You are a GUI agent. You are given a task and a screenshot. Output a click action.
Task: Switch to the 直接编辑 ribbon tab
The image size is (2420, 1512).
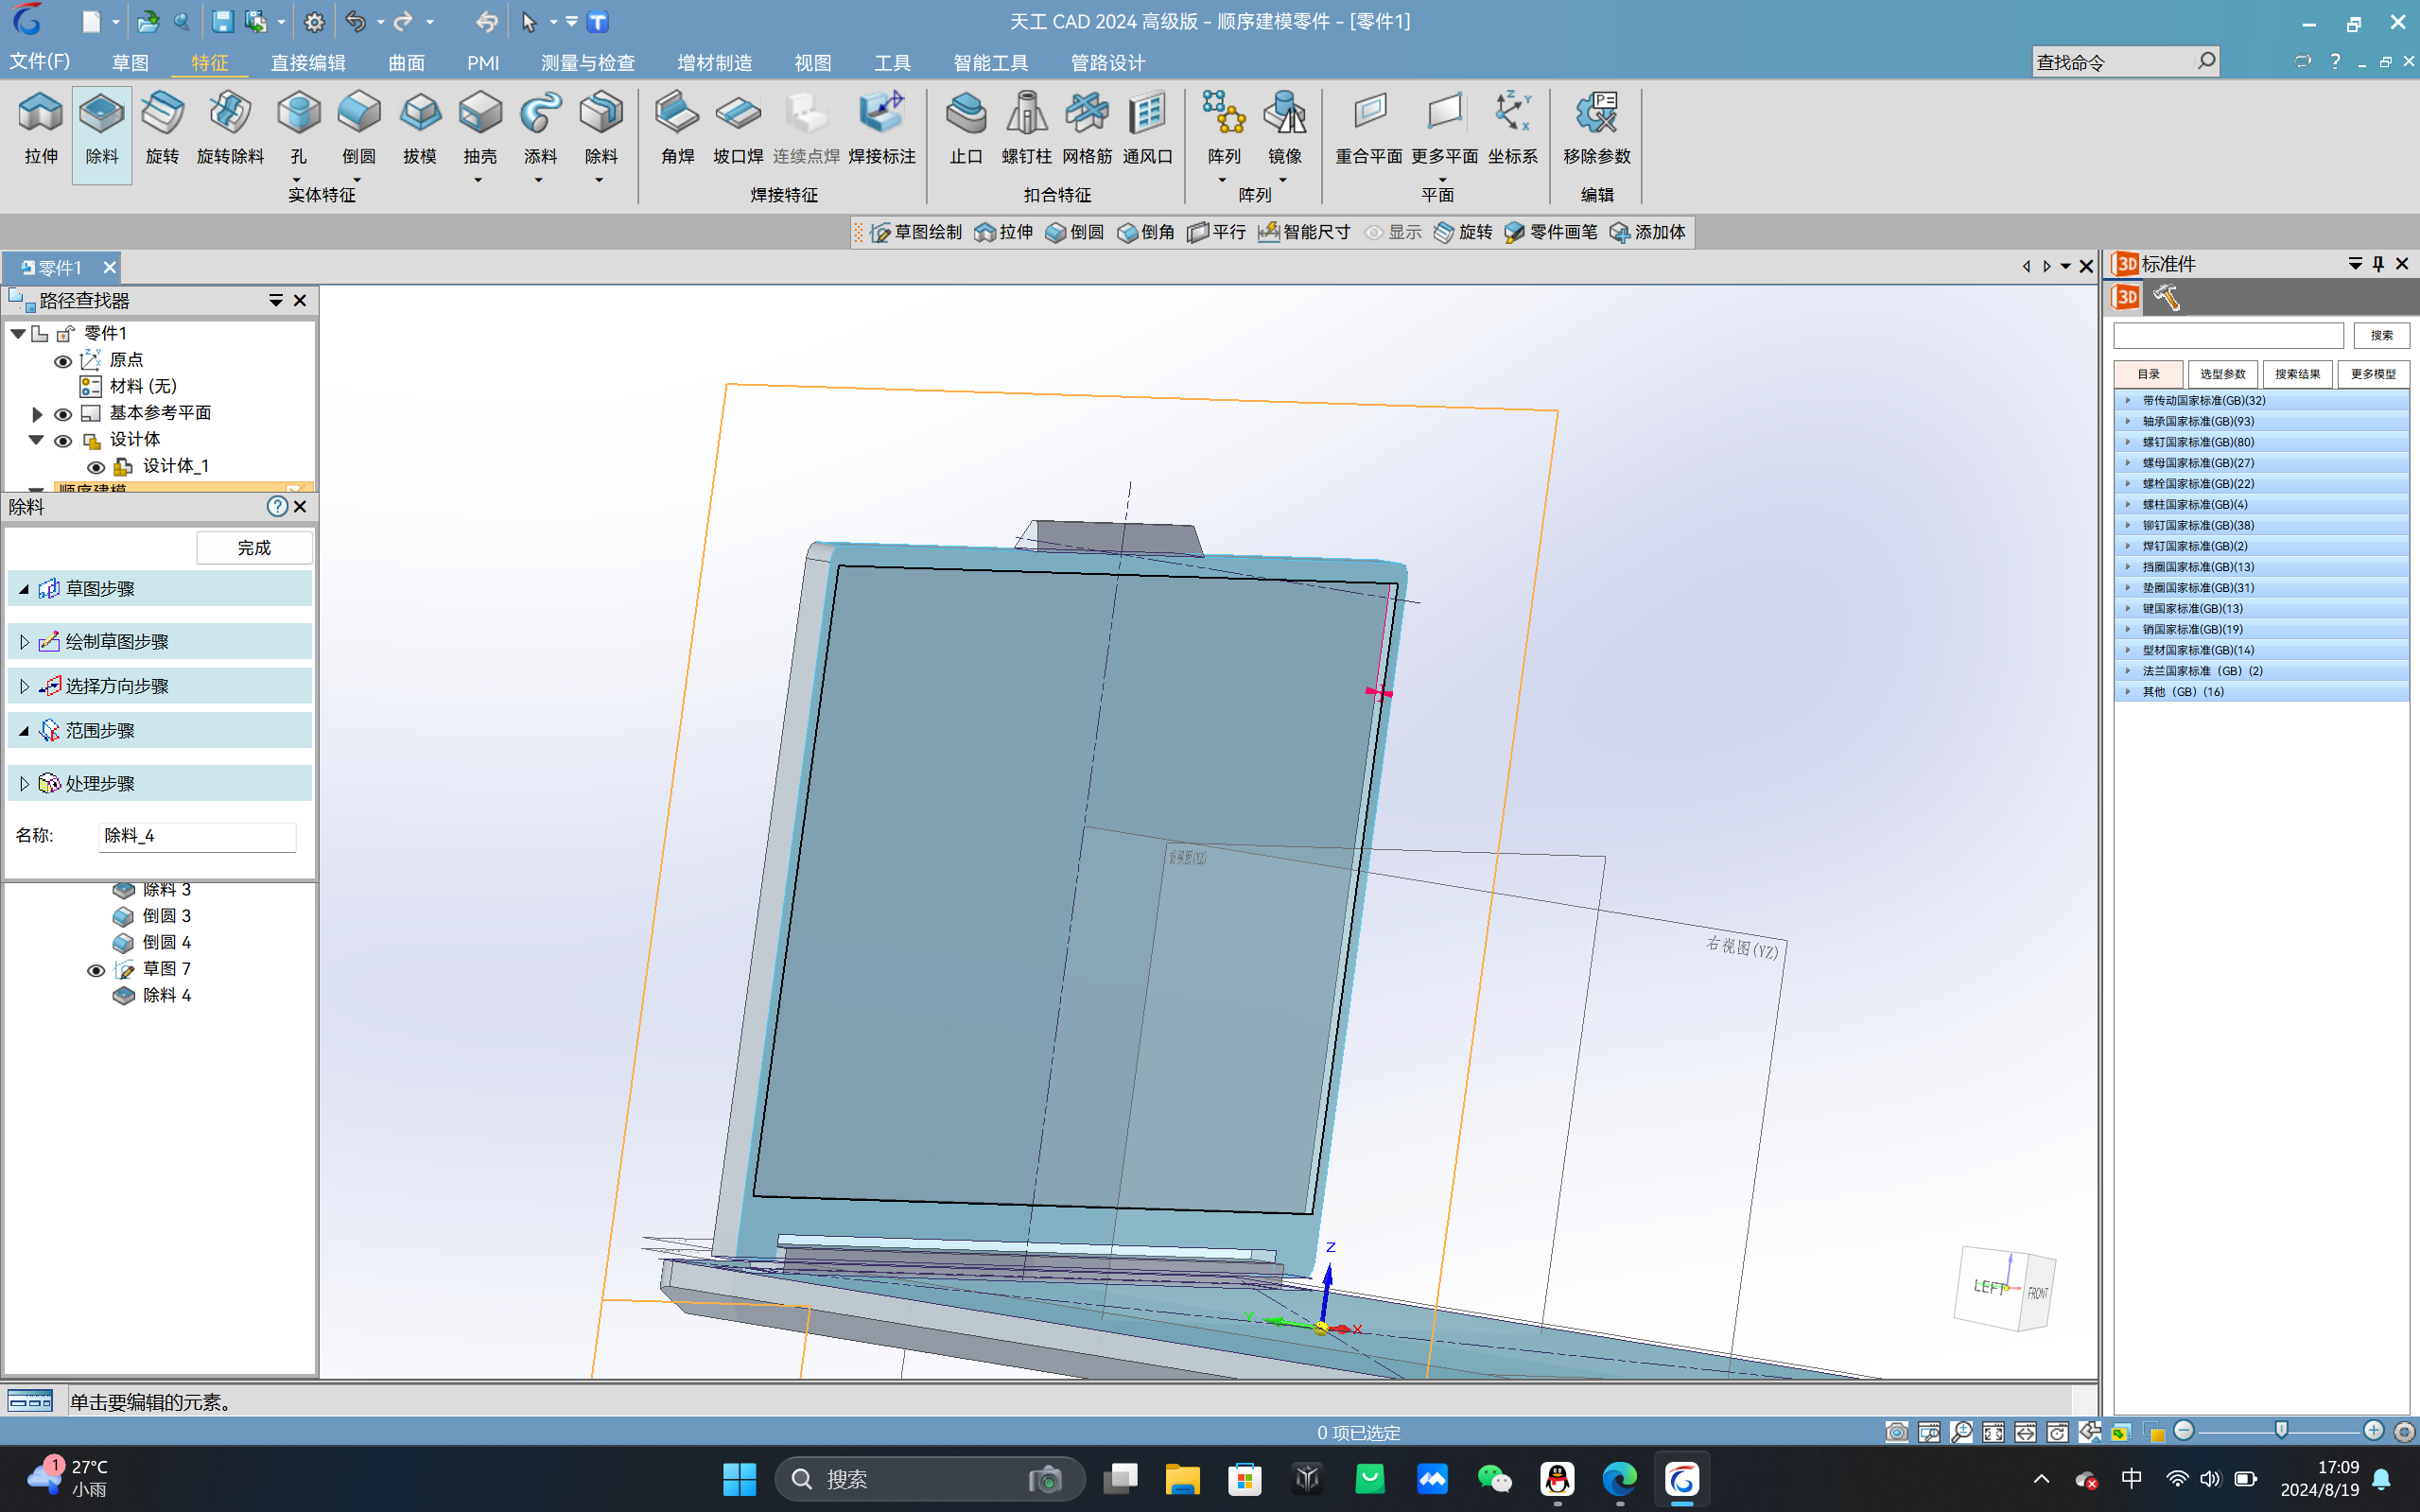click(x=308, y=63)
